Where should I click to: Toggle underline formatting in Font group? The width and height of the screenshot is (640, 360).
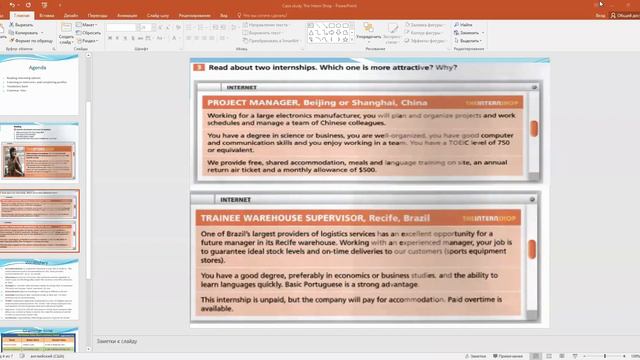click(x=125, y=38)
